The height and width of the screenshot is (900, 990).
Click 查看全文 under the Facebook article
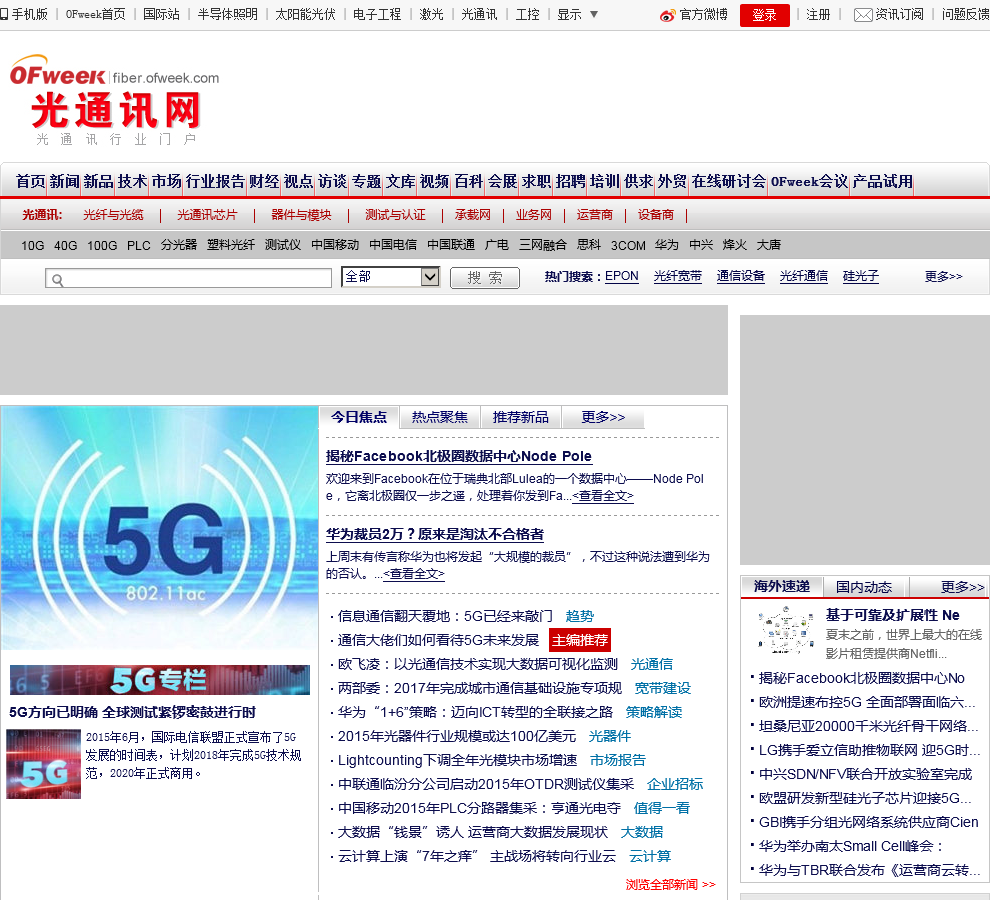(x=602, y=496)
